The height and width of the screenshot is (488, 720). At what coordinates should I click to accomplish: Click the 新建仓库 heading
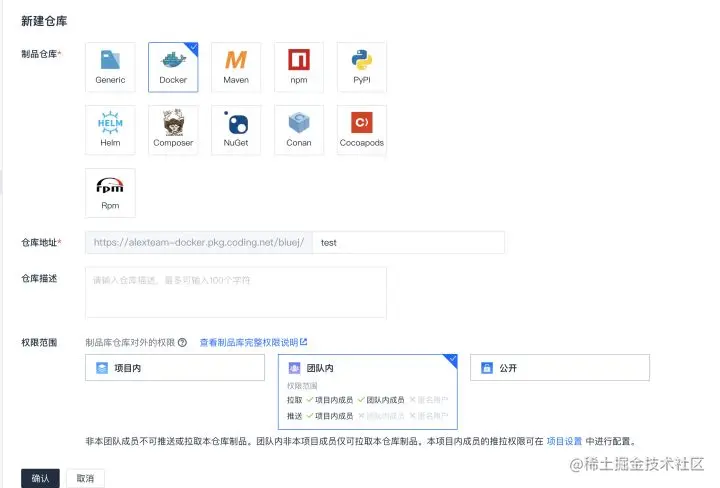[44, 21]
